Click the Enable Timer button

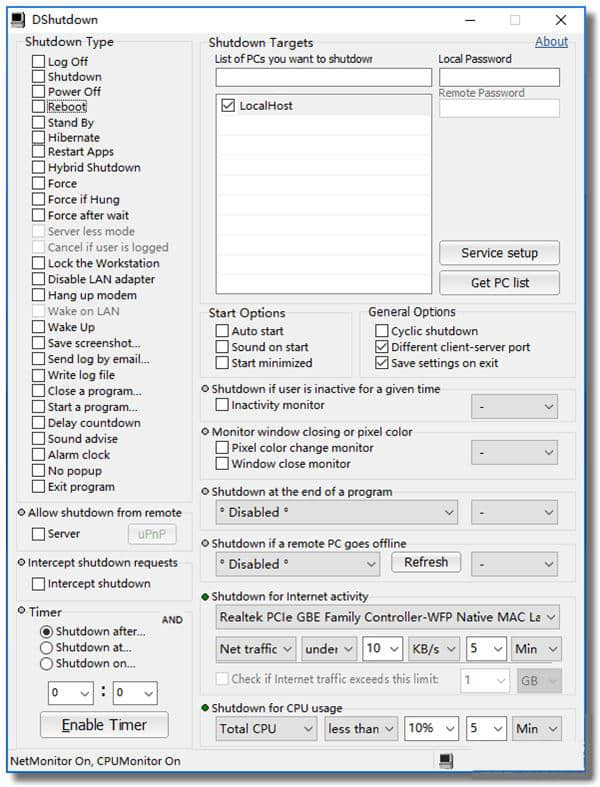(x=104, y=725)
